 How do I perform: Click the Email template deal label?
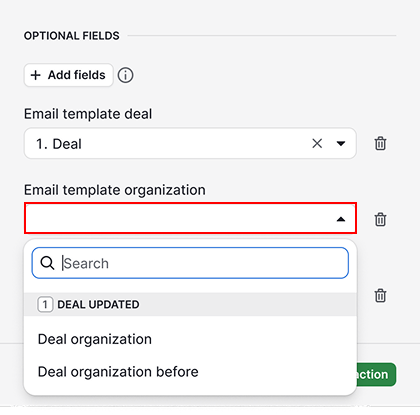click(88, 114)
